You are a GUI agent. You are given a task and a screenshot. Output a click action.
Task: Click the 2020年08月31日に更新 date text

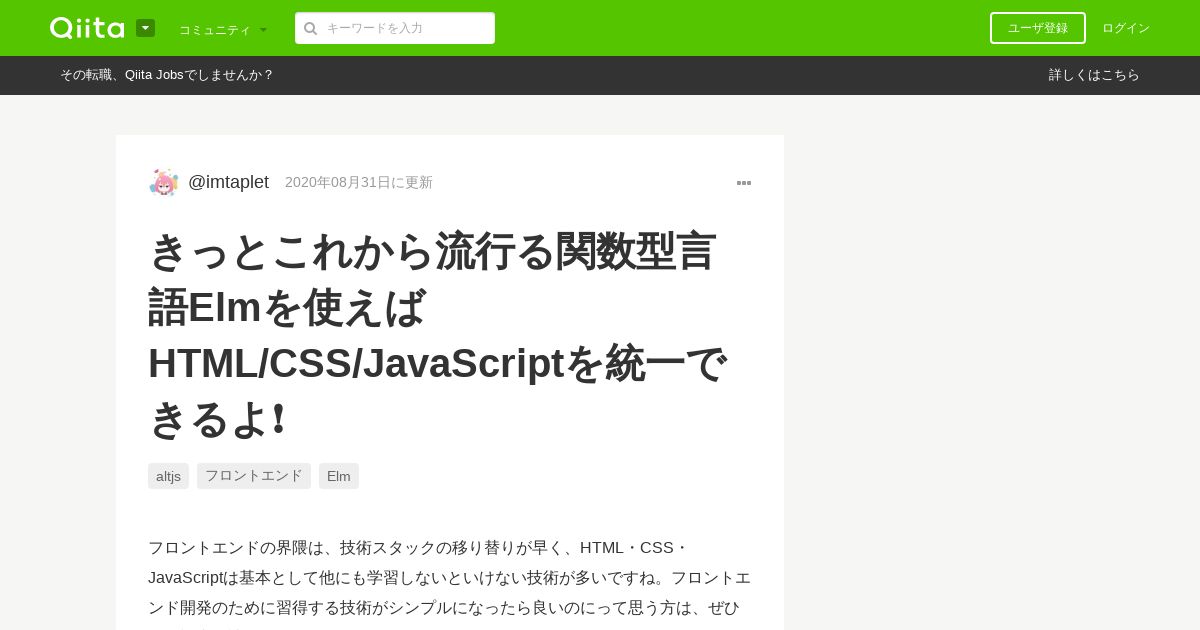click(x=359, y=182)
